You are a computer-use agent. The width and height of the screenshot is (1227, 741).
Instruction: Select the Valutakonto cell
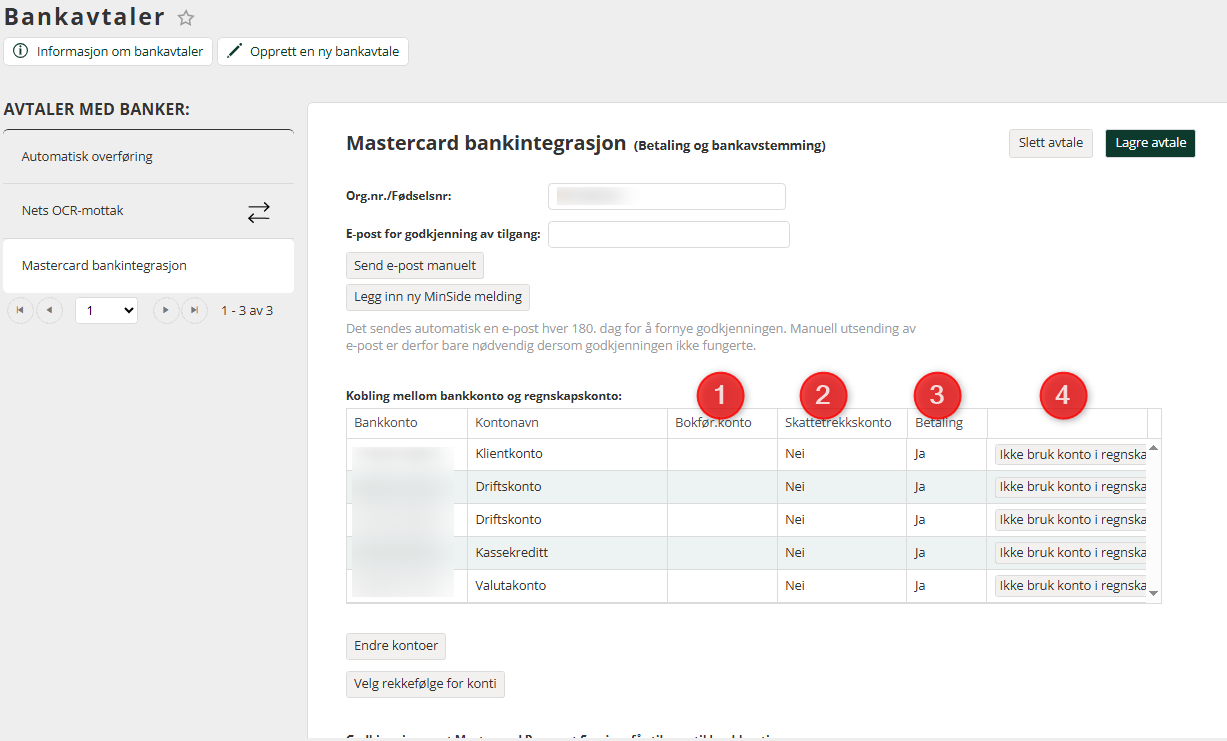[567, 586]
